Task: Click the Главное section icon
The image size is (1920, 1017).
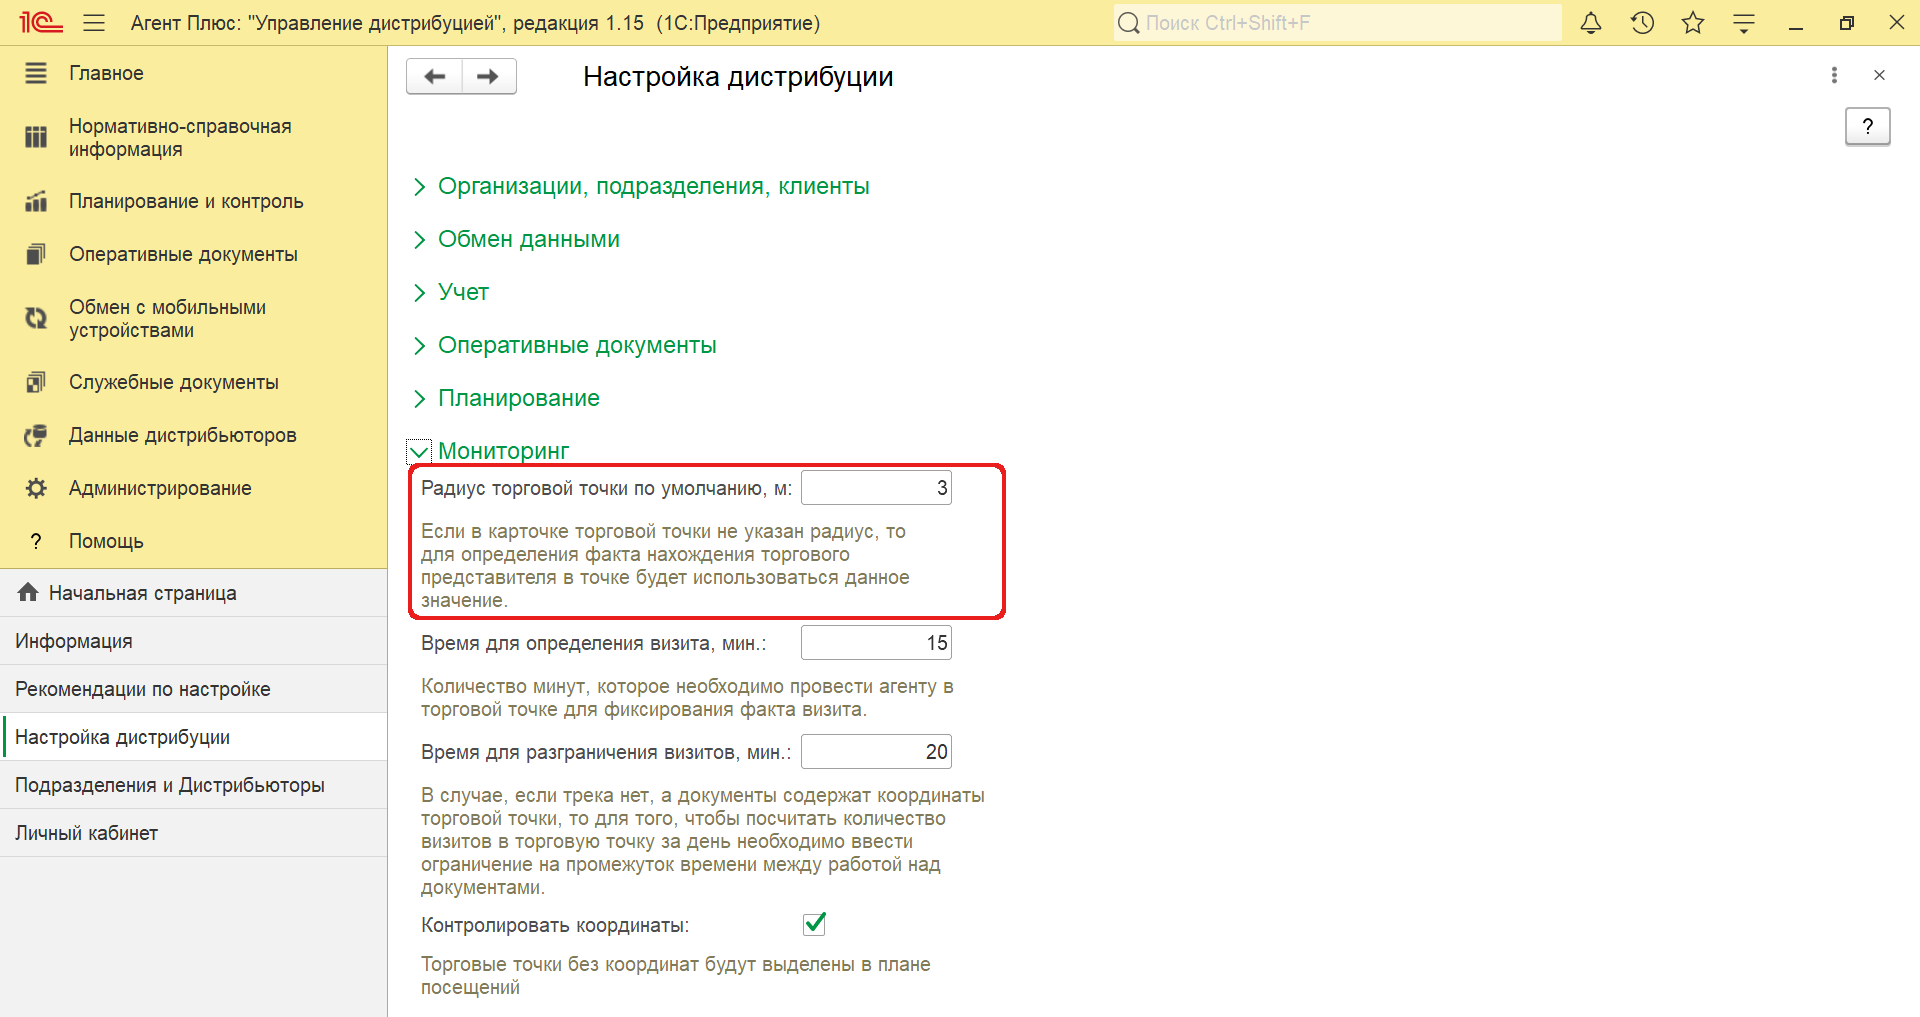Action: tap(36, 73)
